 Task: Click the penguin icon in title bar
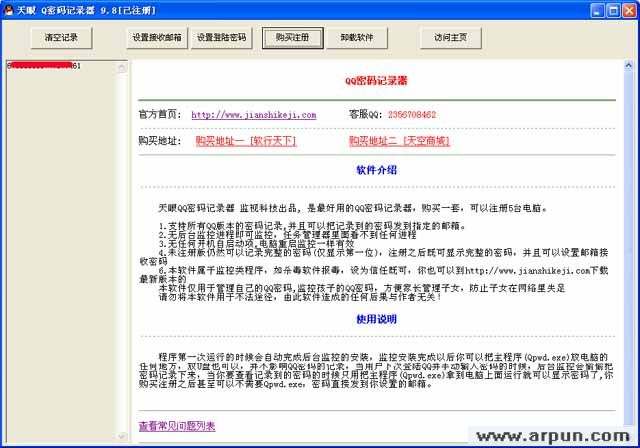pos(8,10)
